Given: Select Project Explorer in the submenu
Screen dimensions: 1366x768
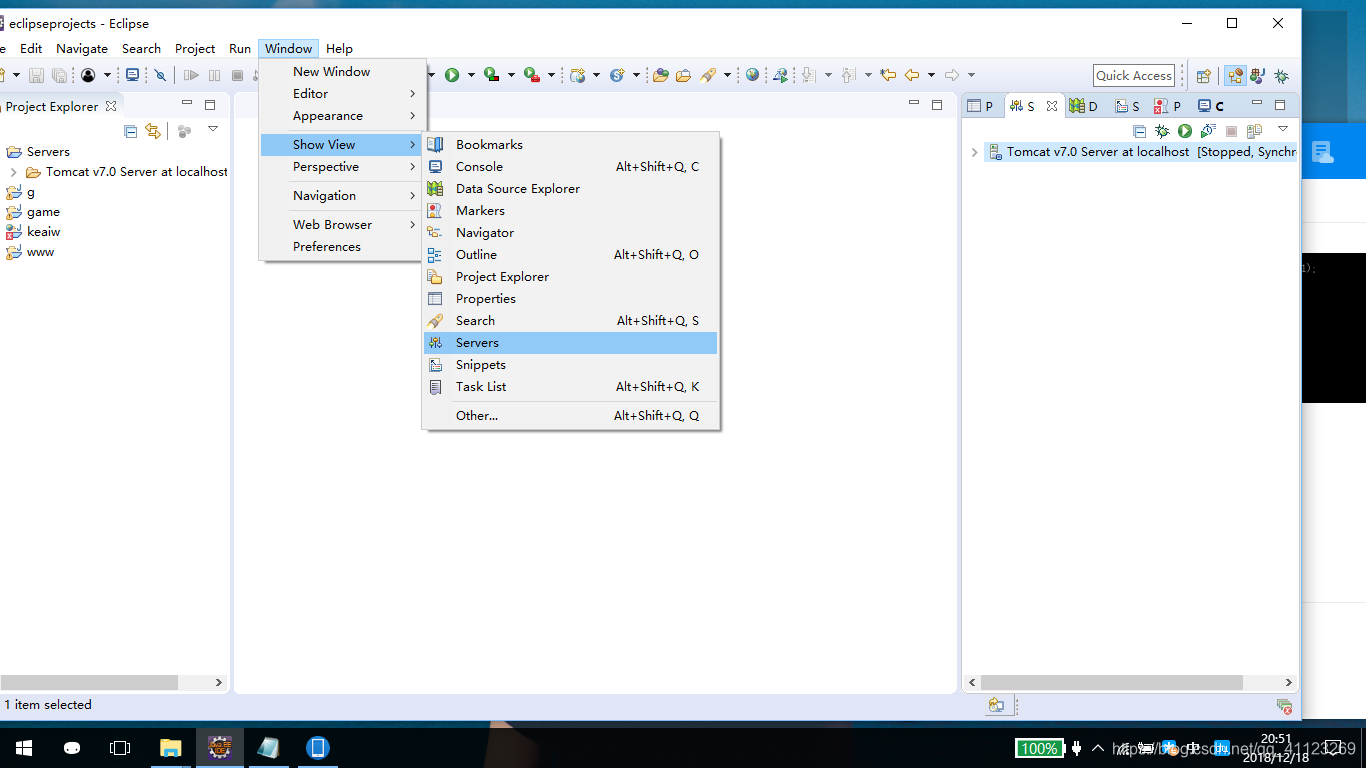Looking at the screenshot, I should tap(570, 277).
